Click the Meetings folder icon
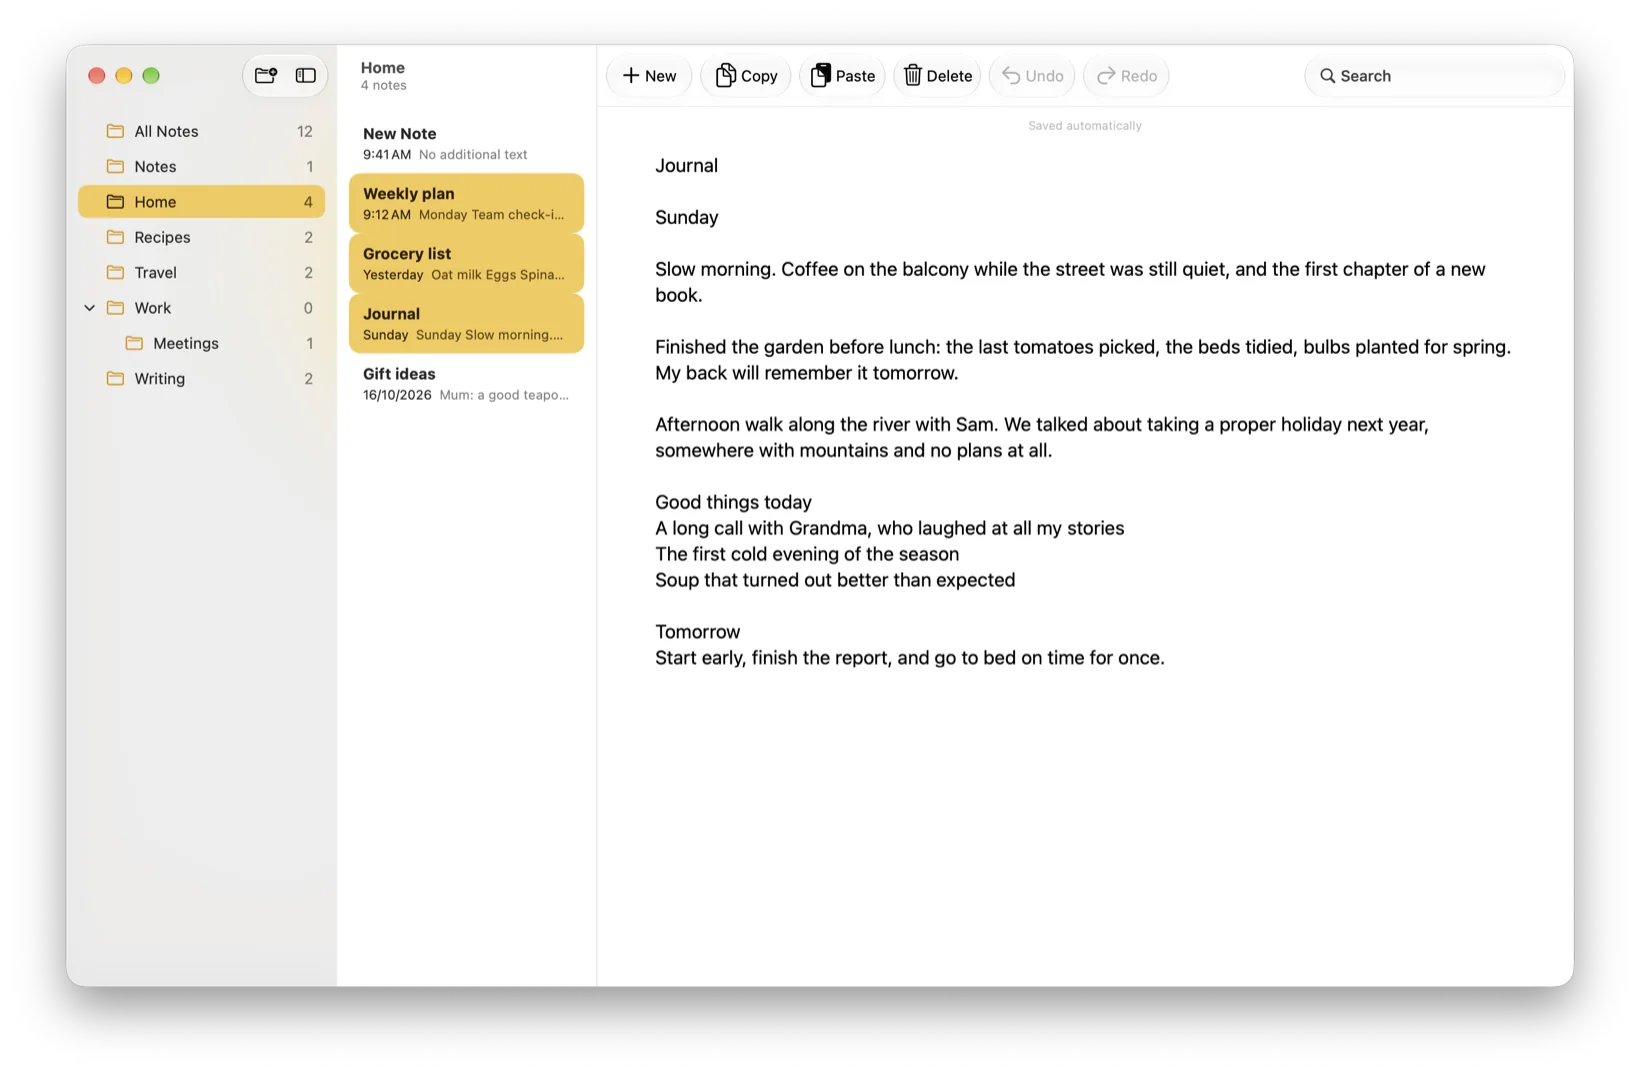 (134, 343)
